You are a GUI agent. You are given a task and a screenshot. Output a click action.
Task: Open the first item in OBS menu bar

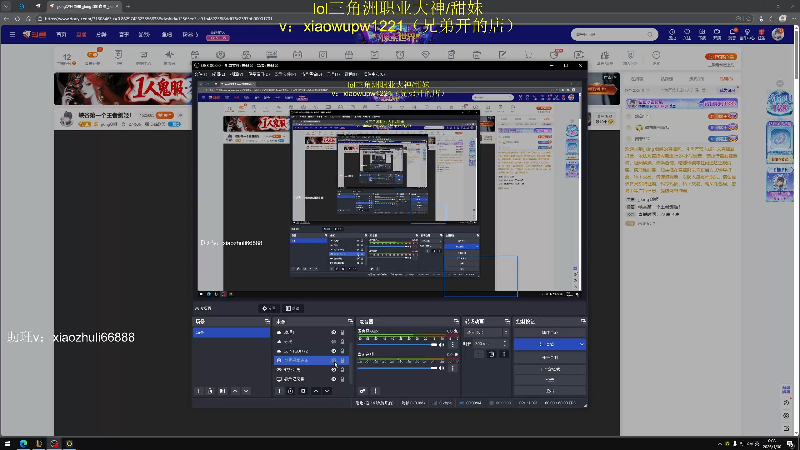click(x=201, y=74)
